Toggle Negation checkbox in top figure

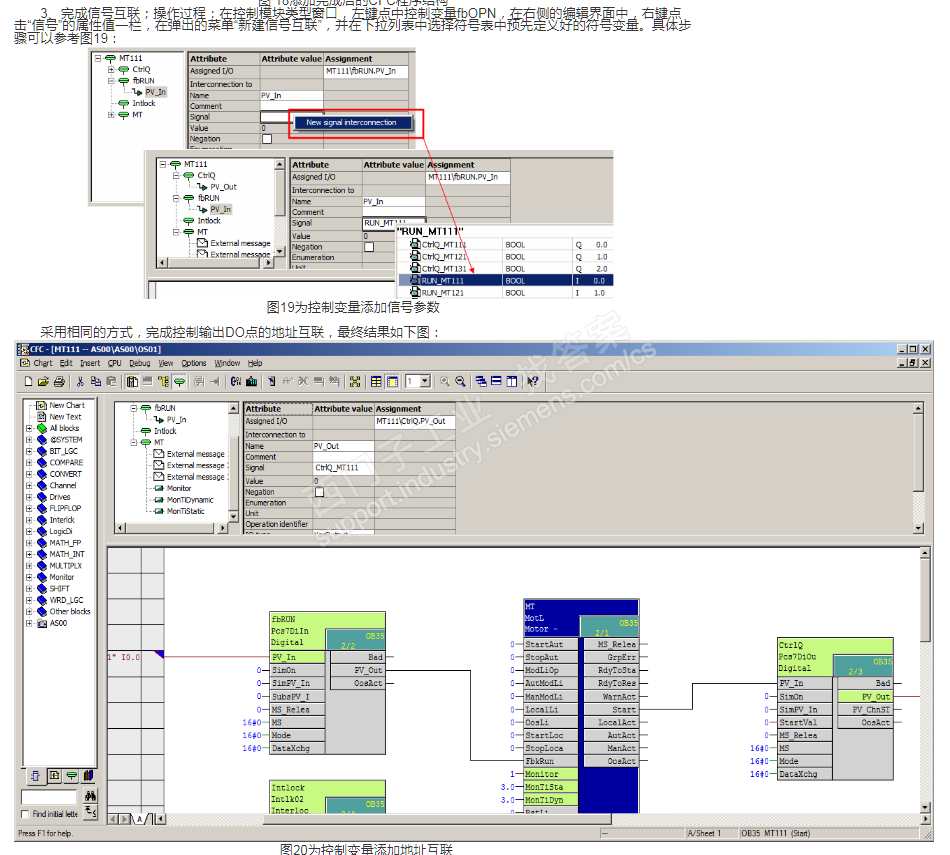267,139
